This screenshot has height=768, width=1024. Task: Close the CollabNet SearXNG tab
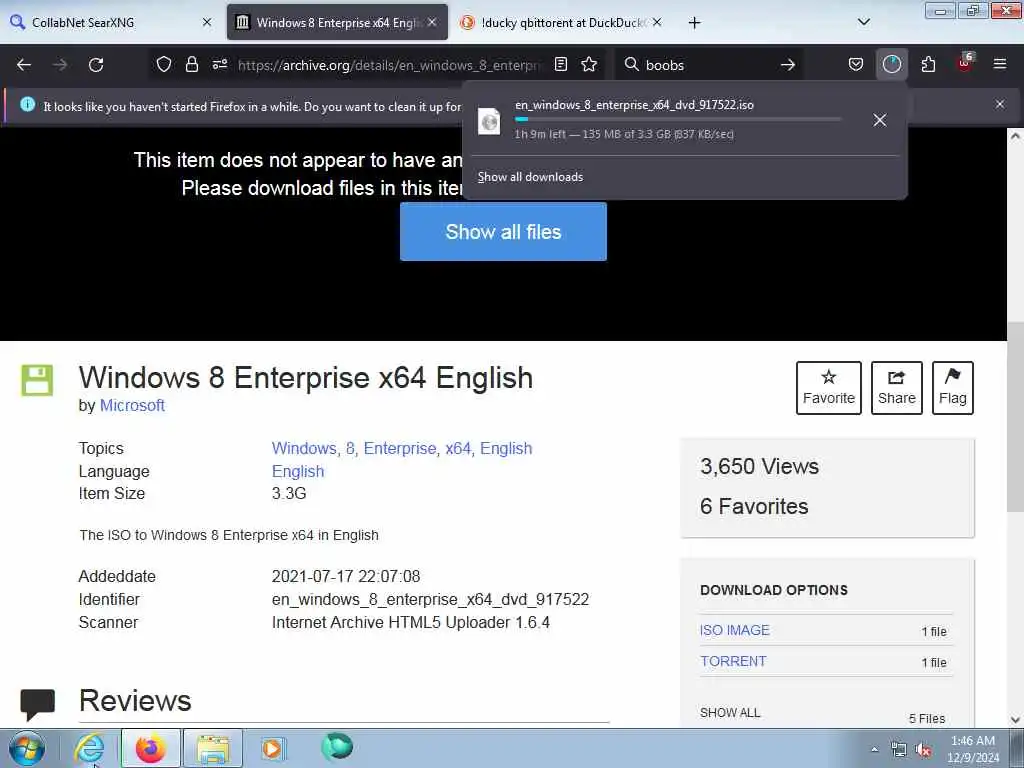coord(207,22)
